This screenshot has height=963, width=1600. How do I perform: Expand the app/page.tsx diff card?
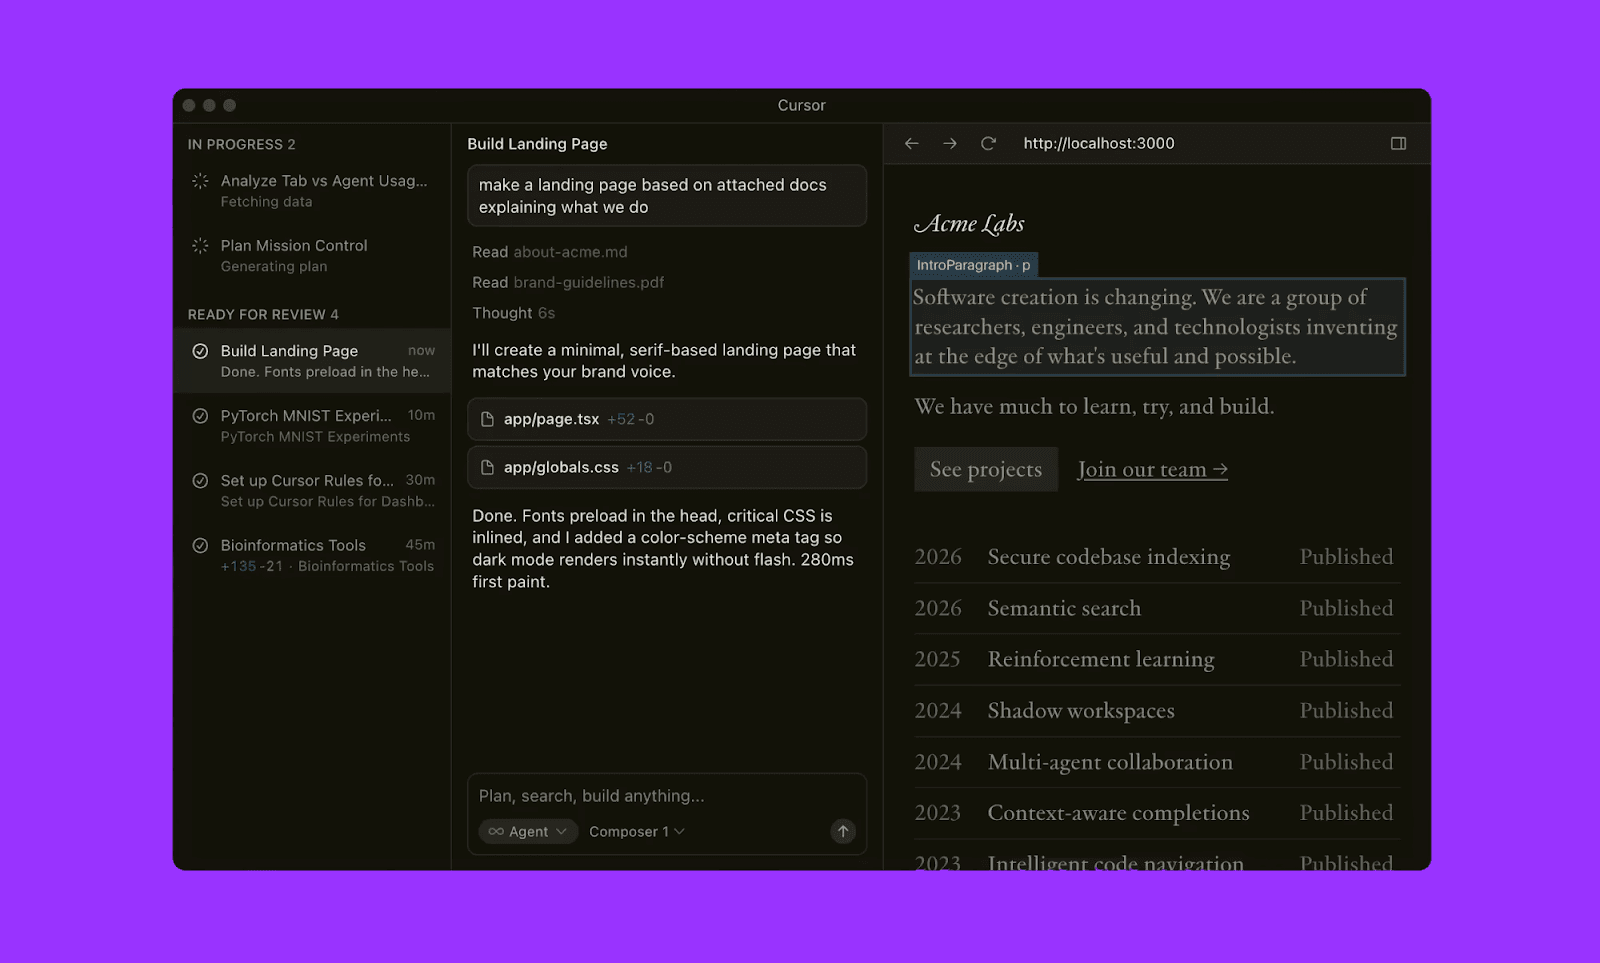(667, 419)
